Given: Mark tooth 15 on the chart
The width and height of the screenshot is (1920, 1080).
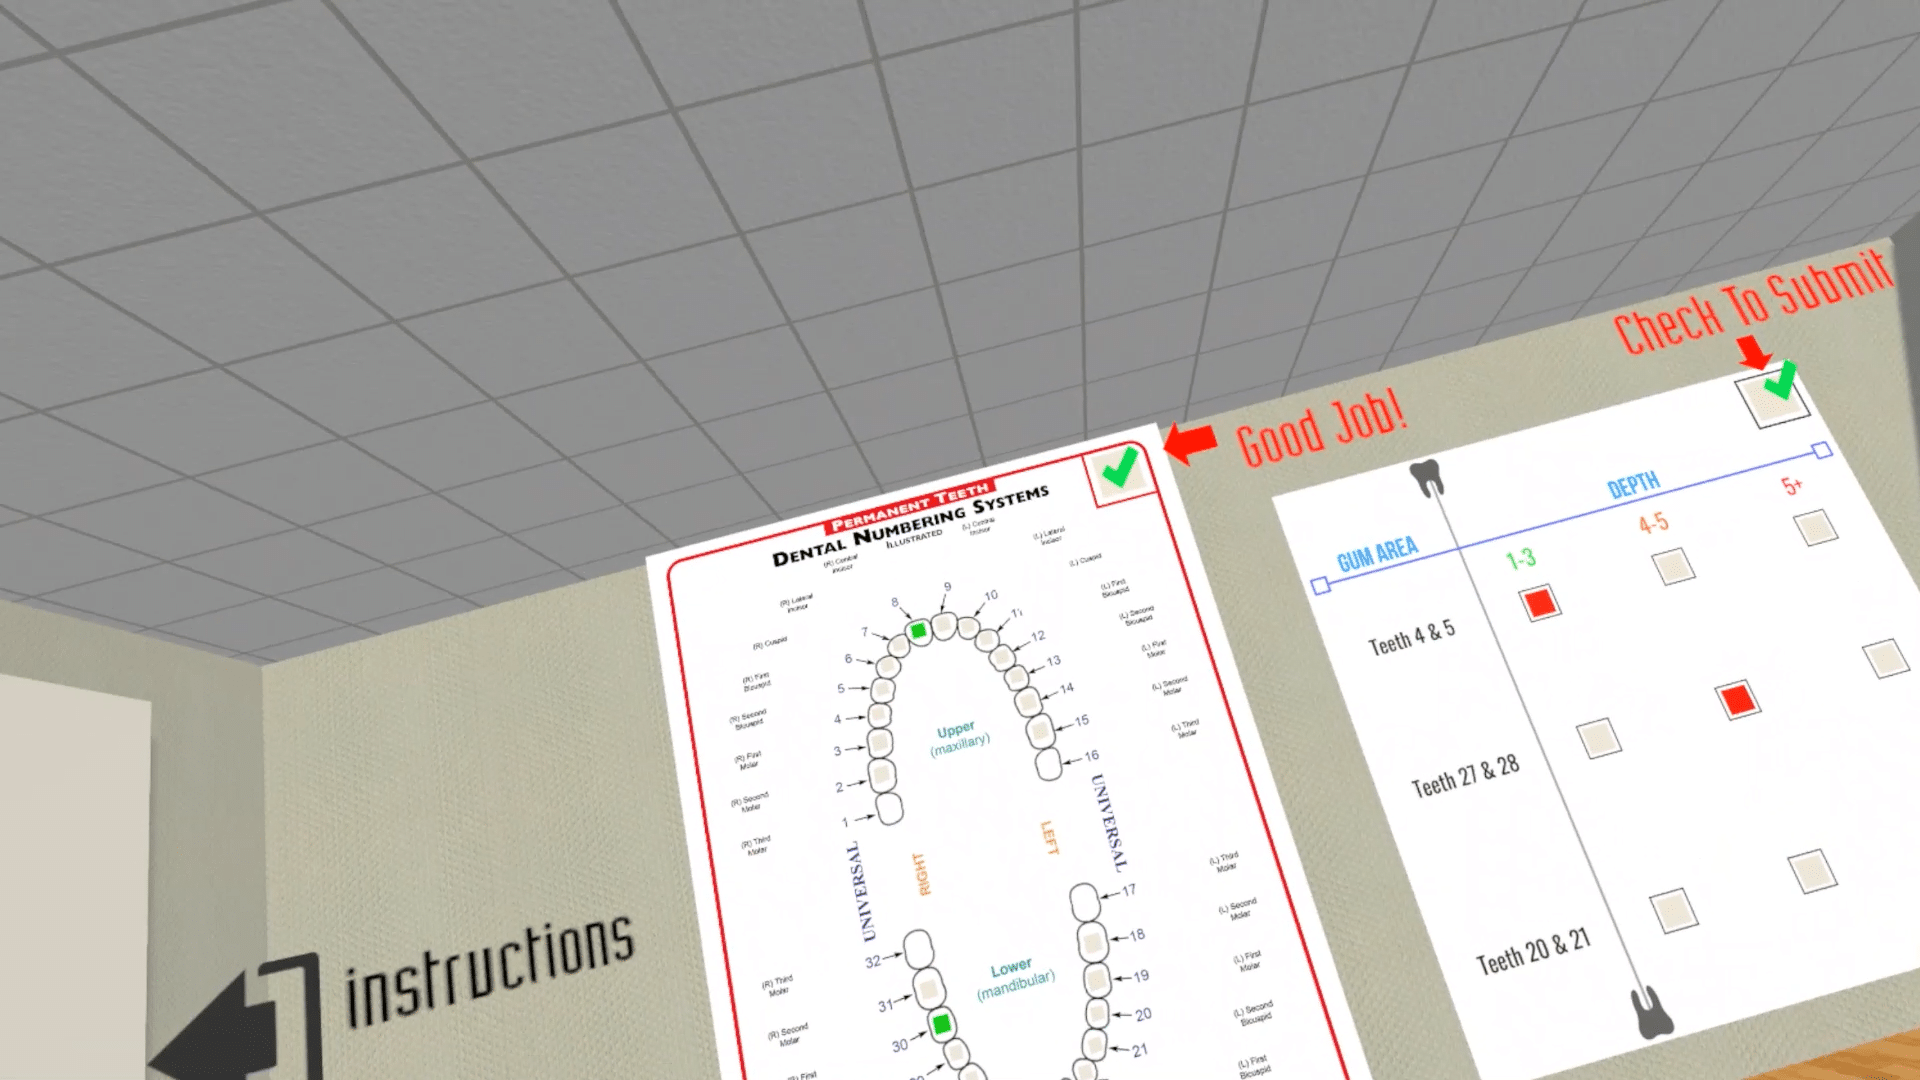Looking at the screenshot, I should [1040, 730].
